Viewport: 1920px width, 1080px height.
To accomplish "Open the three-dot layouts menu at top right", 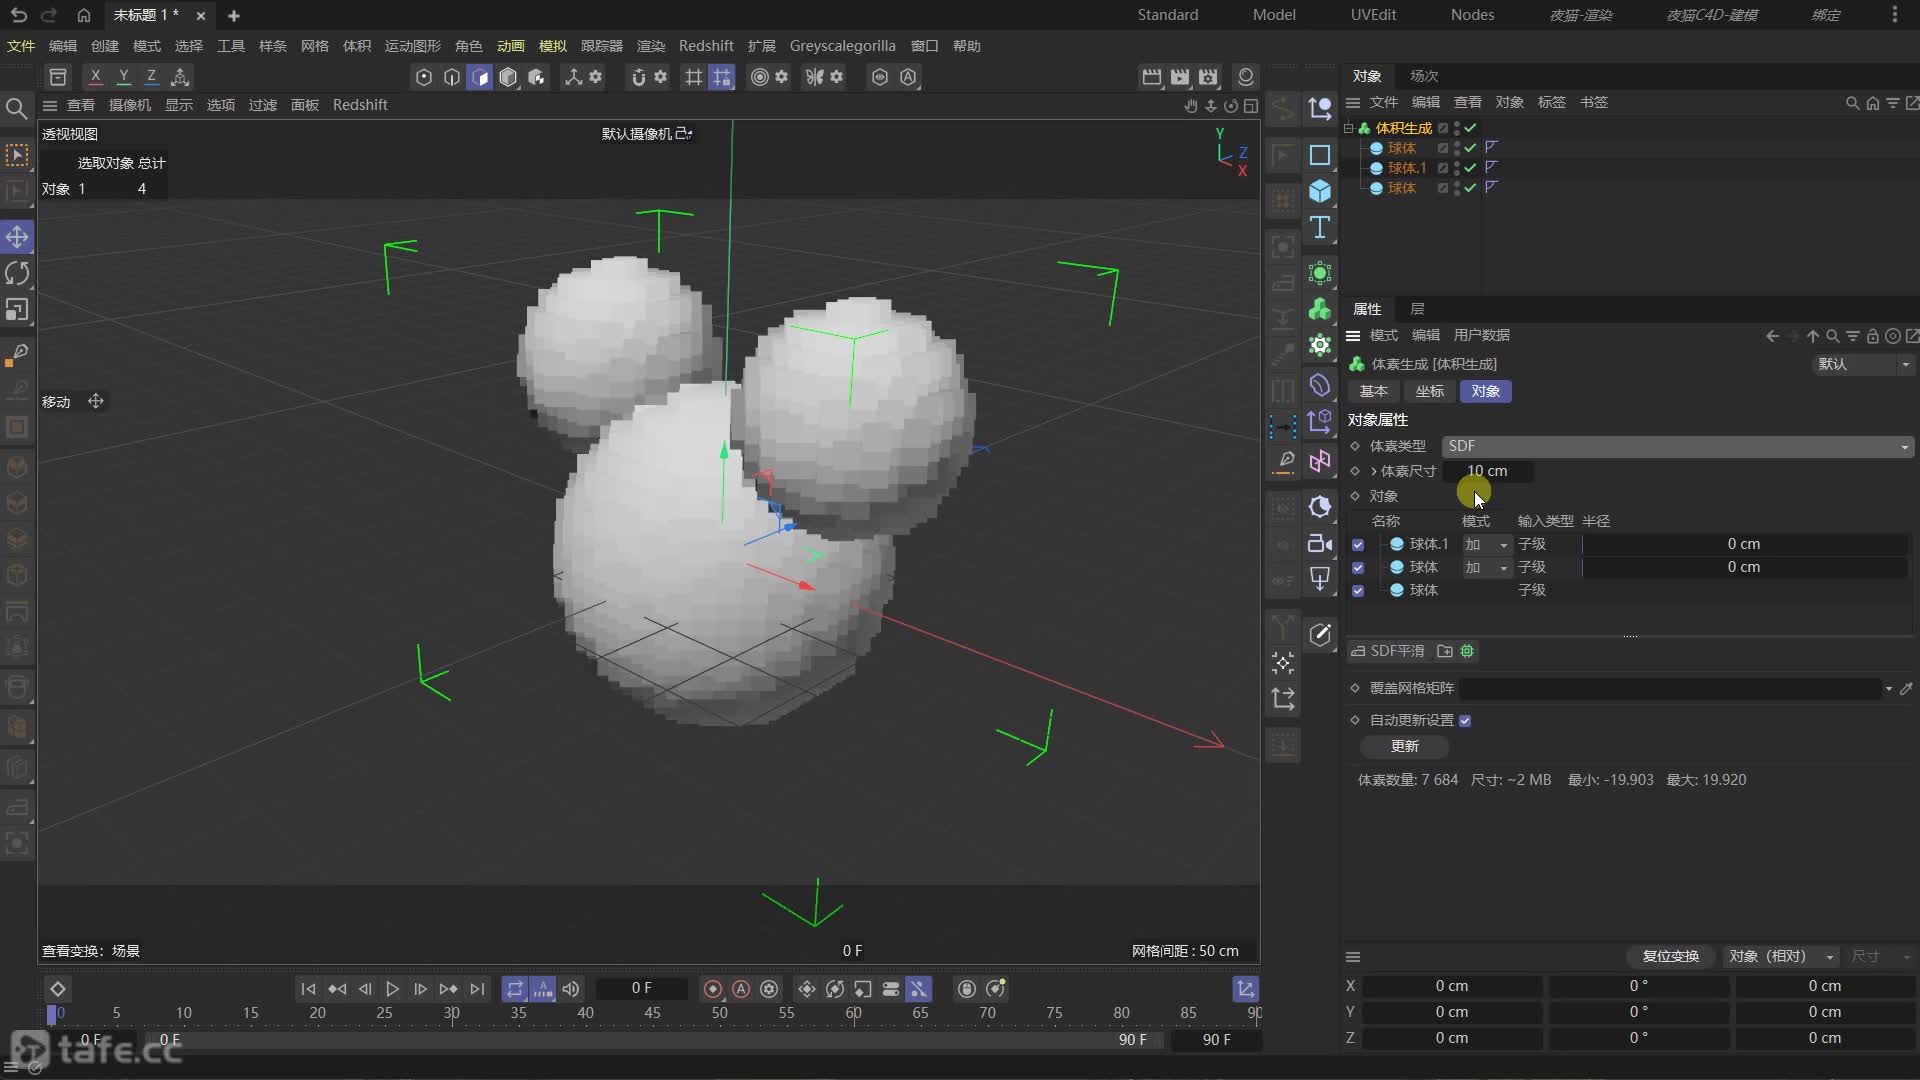I will point(1894,15).
